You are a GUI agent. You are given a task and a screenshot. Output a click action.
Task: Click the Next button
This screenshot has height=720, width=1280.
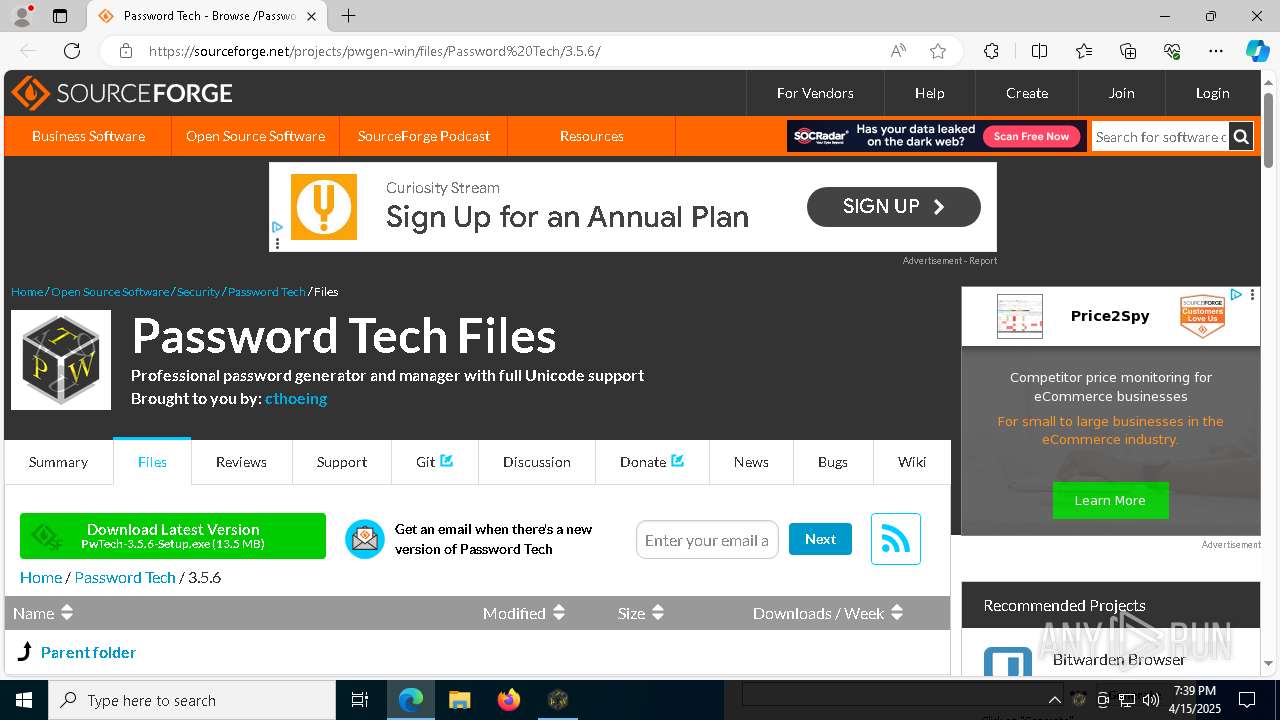820,539
